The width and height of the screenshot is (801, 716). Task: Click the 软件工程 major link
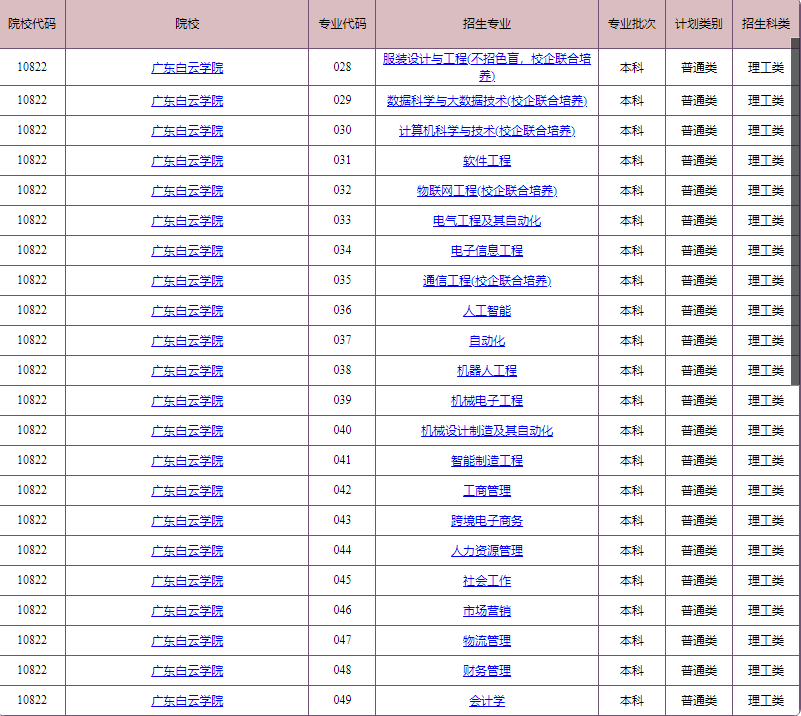(486, 161)
